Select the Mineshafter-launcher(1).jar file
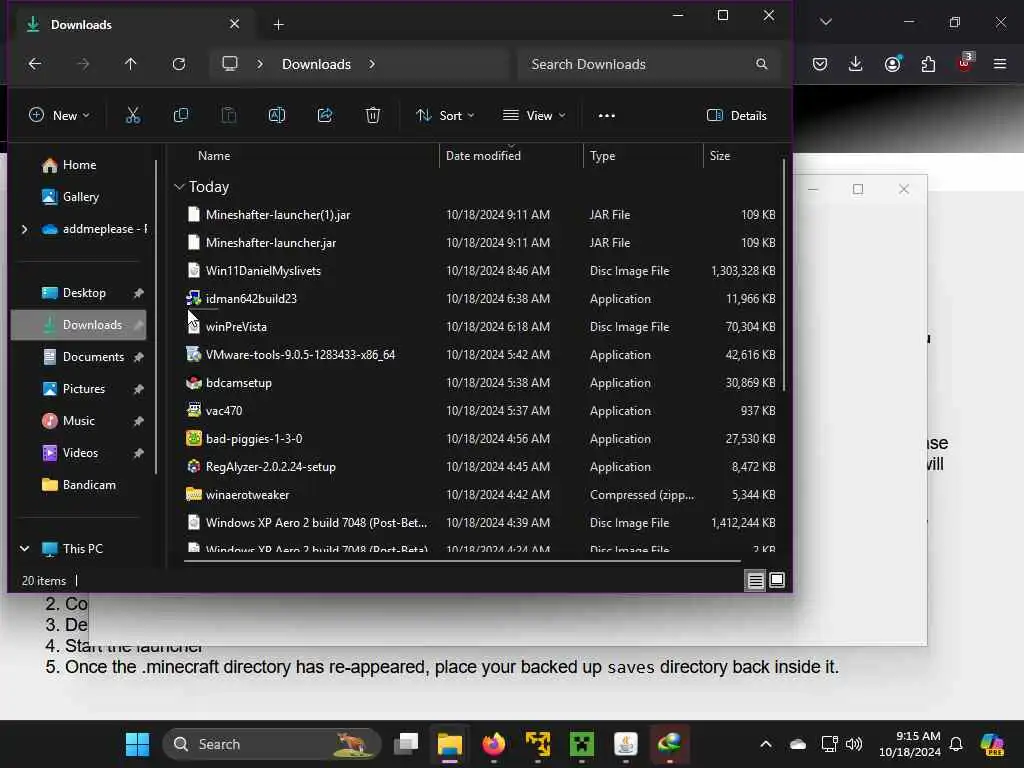 [x=480, y=215]
